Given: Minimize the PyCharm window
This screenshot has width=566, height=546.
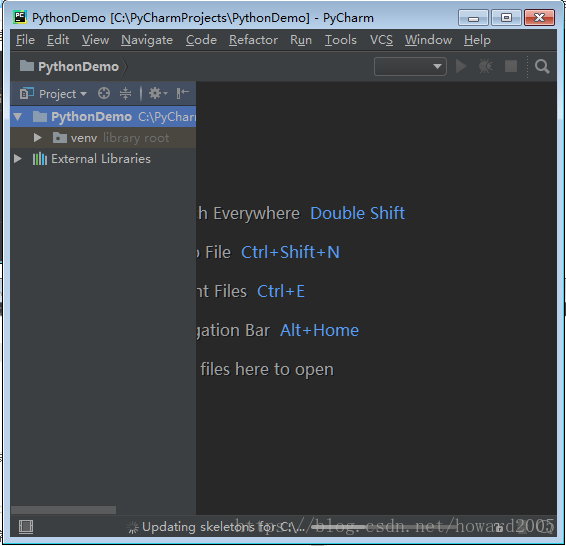Looking at the screenshot, I should [473, 18].
